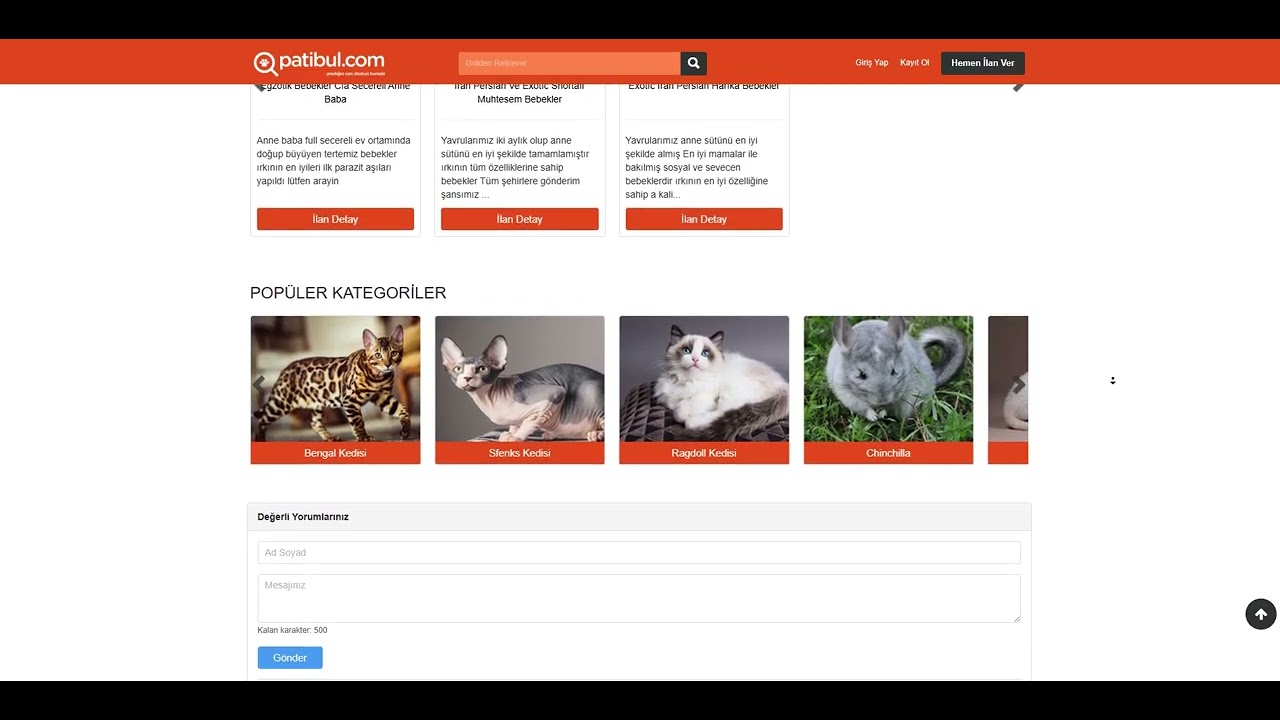The width and height of the screenshot is (1280, 720).
Task: Open the Giriş Yap link
Action: coord(871,63)
